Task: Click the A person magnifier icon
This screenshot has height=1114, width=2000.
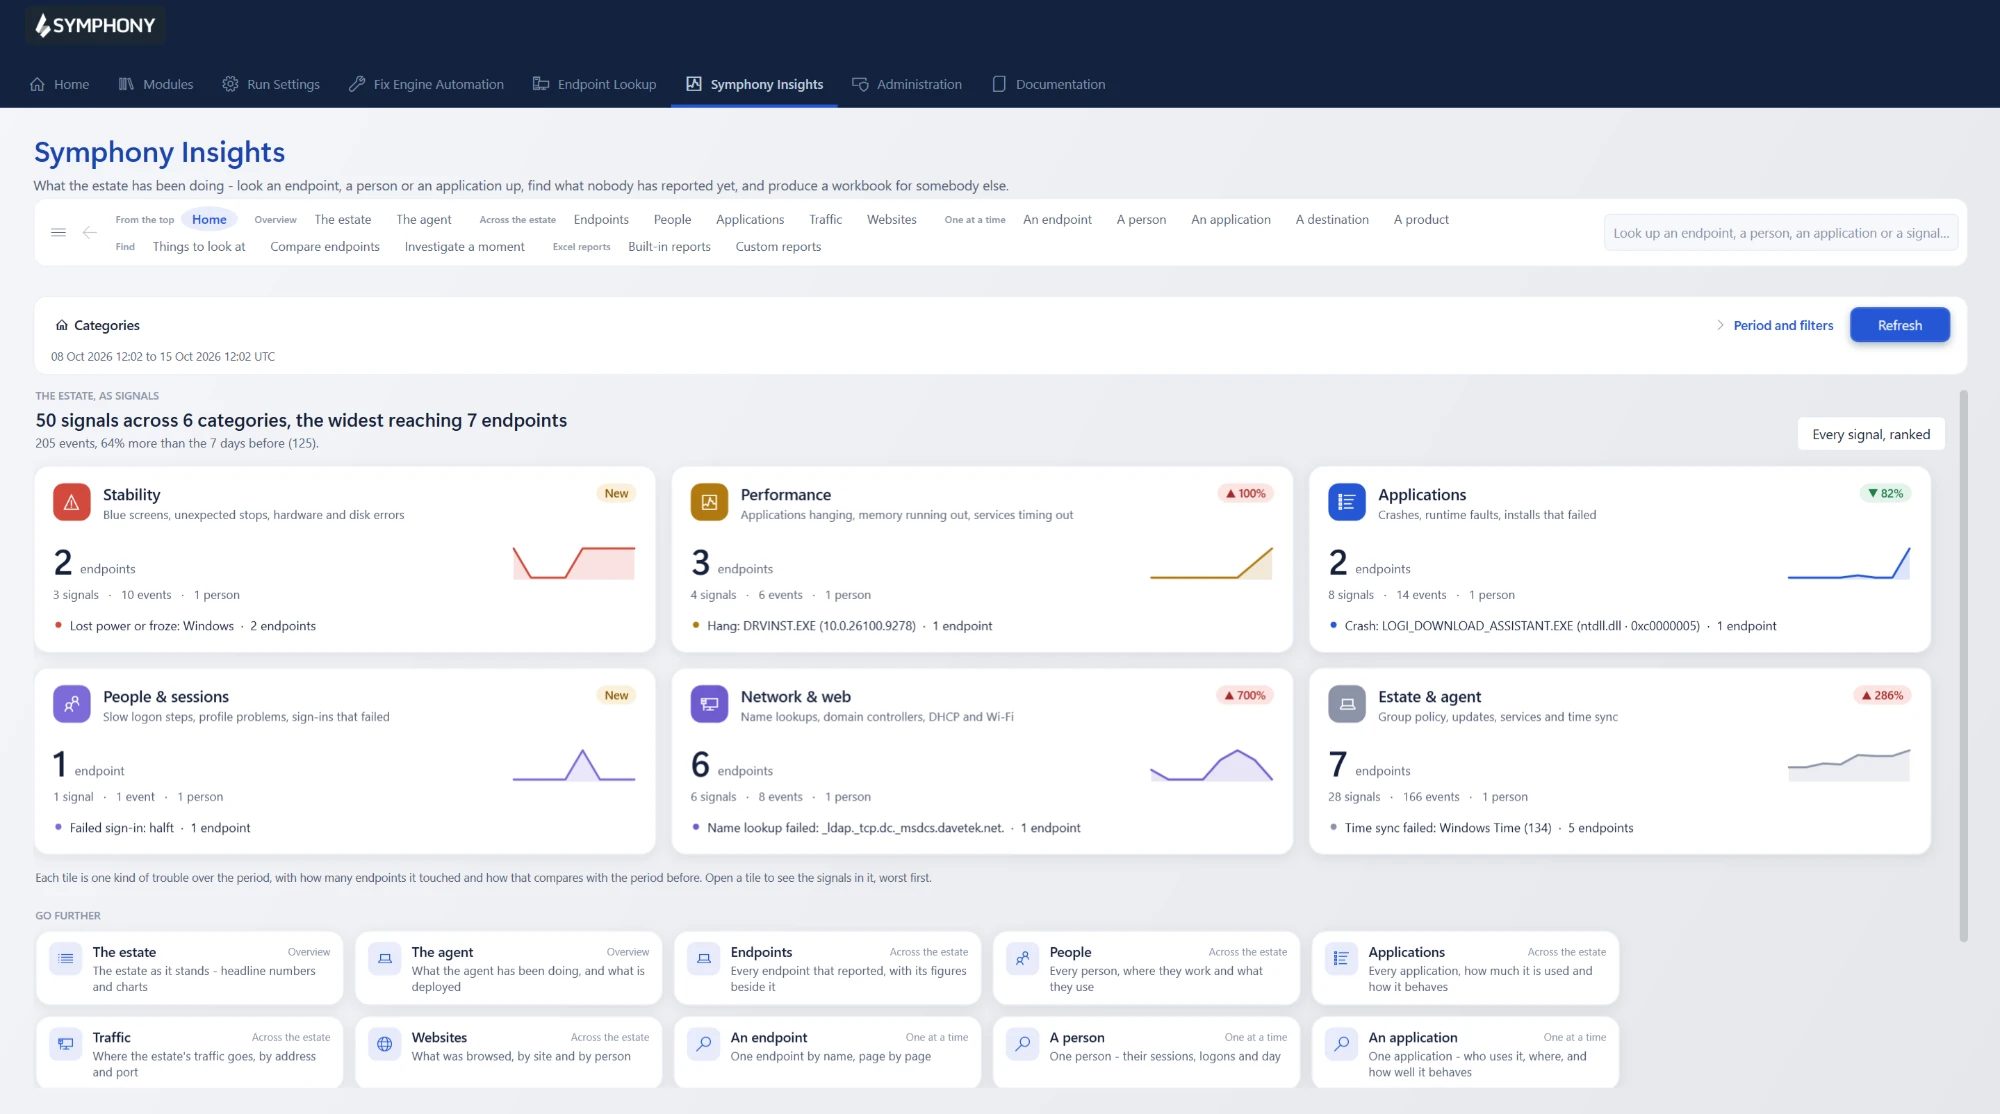Action: 1022,1045
